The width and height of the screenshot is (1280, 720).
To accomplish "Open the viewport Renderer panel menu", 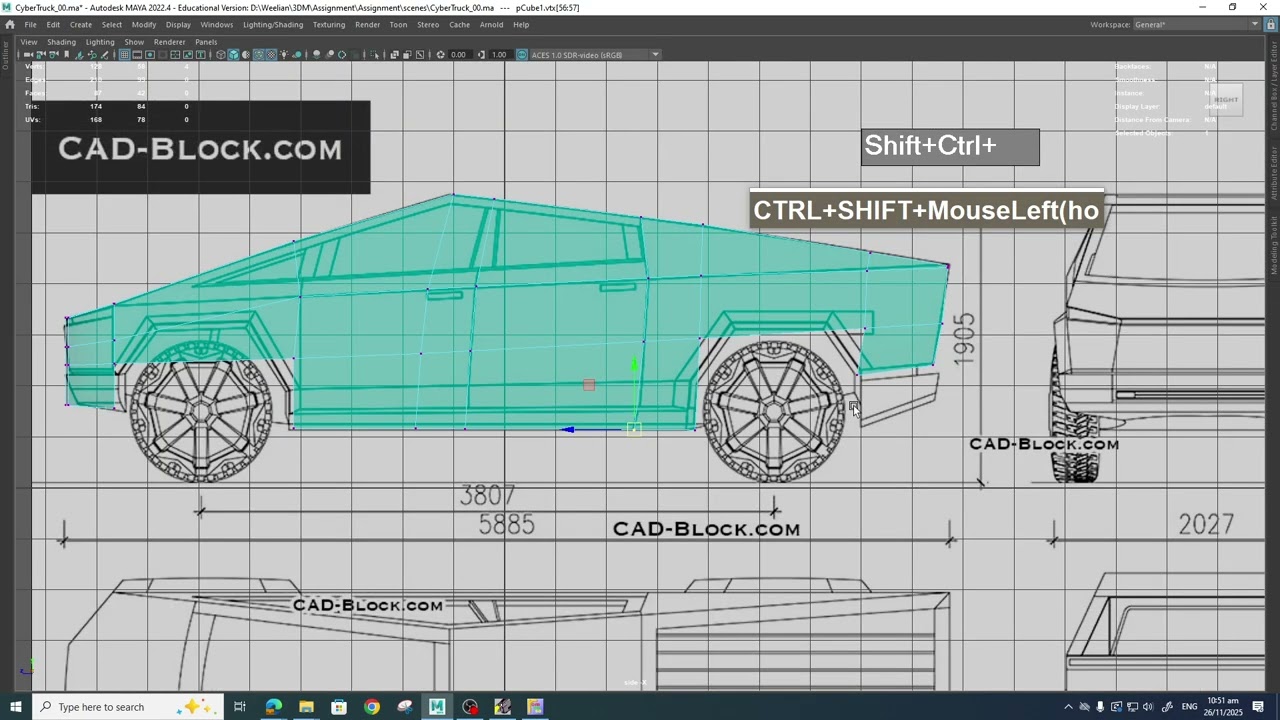I will coord(169,42).
